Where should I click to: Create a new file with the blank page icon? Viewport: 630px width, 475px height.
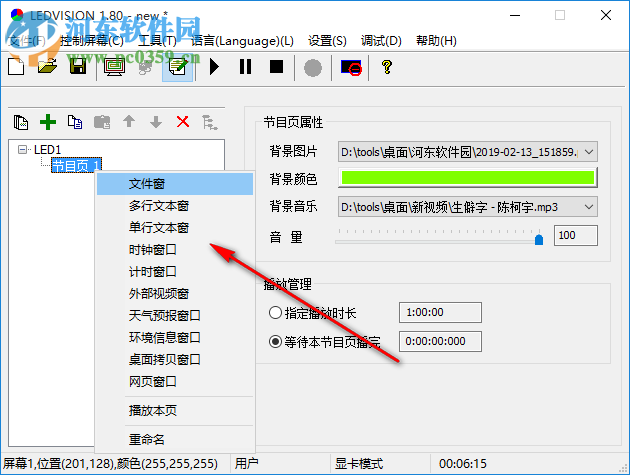coord(16,67)
